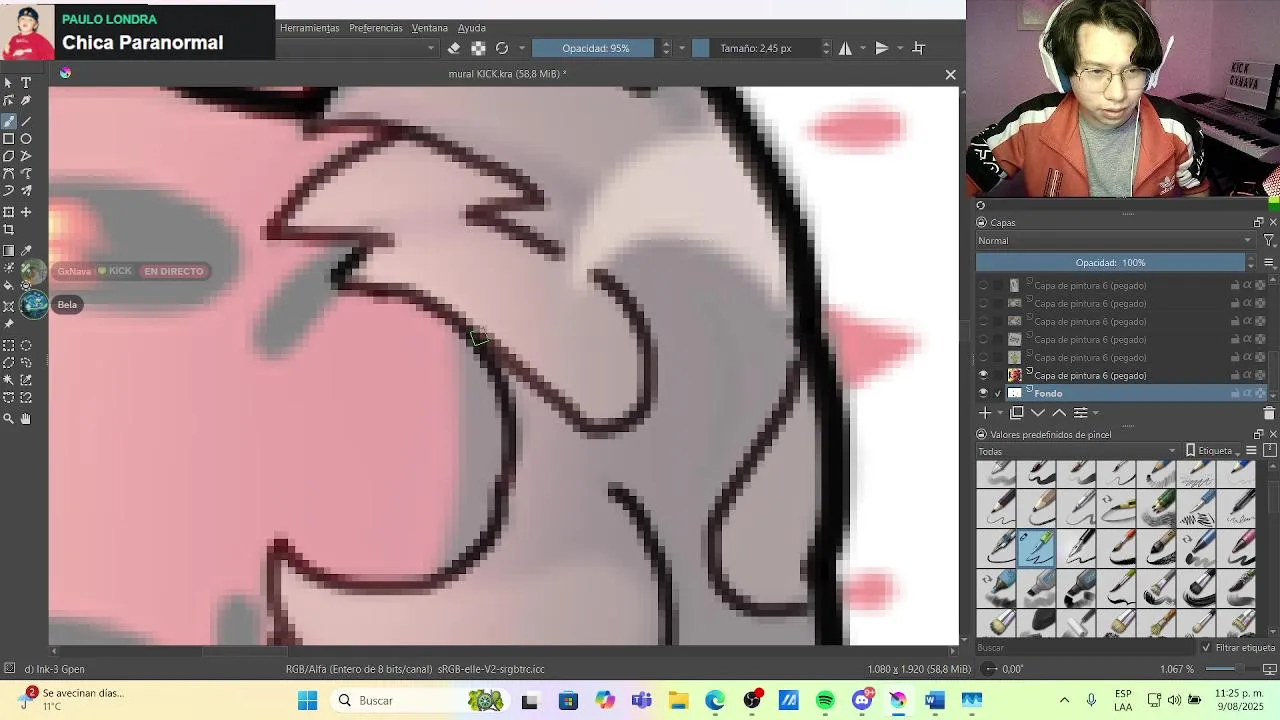1280x720 pixels.
Task: Add a new layer with plus button
Action: click(x=985, y=413)
